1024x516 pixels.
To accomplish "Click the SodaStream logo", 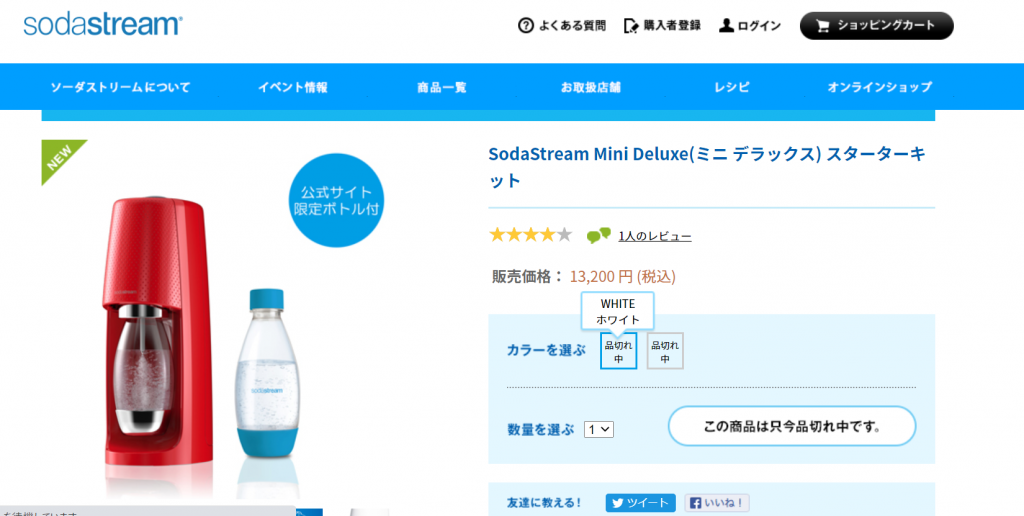I will [102, 25].
